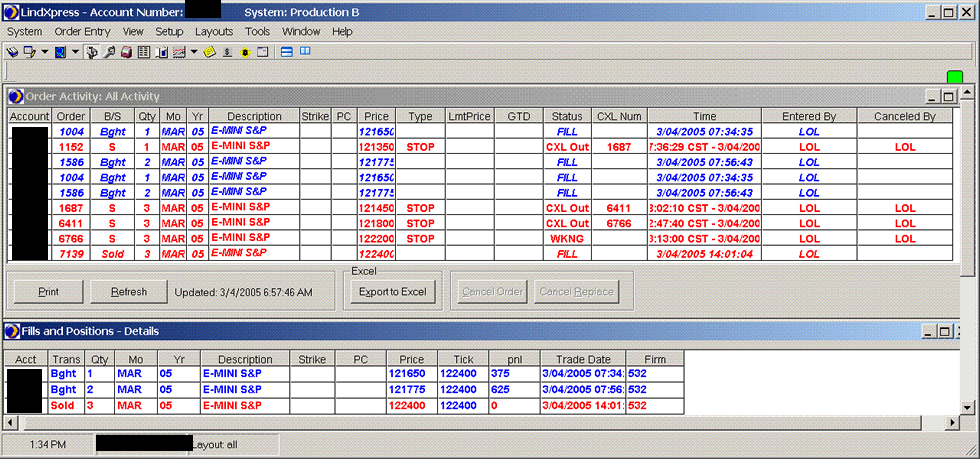This screenshot has height=459, width=980.
Task: Tile windows horizontally using toolbar icon
Action: [287, 53]
